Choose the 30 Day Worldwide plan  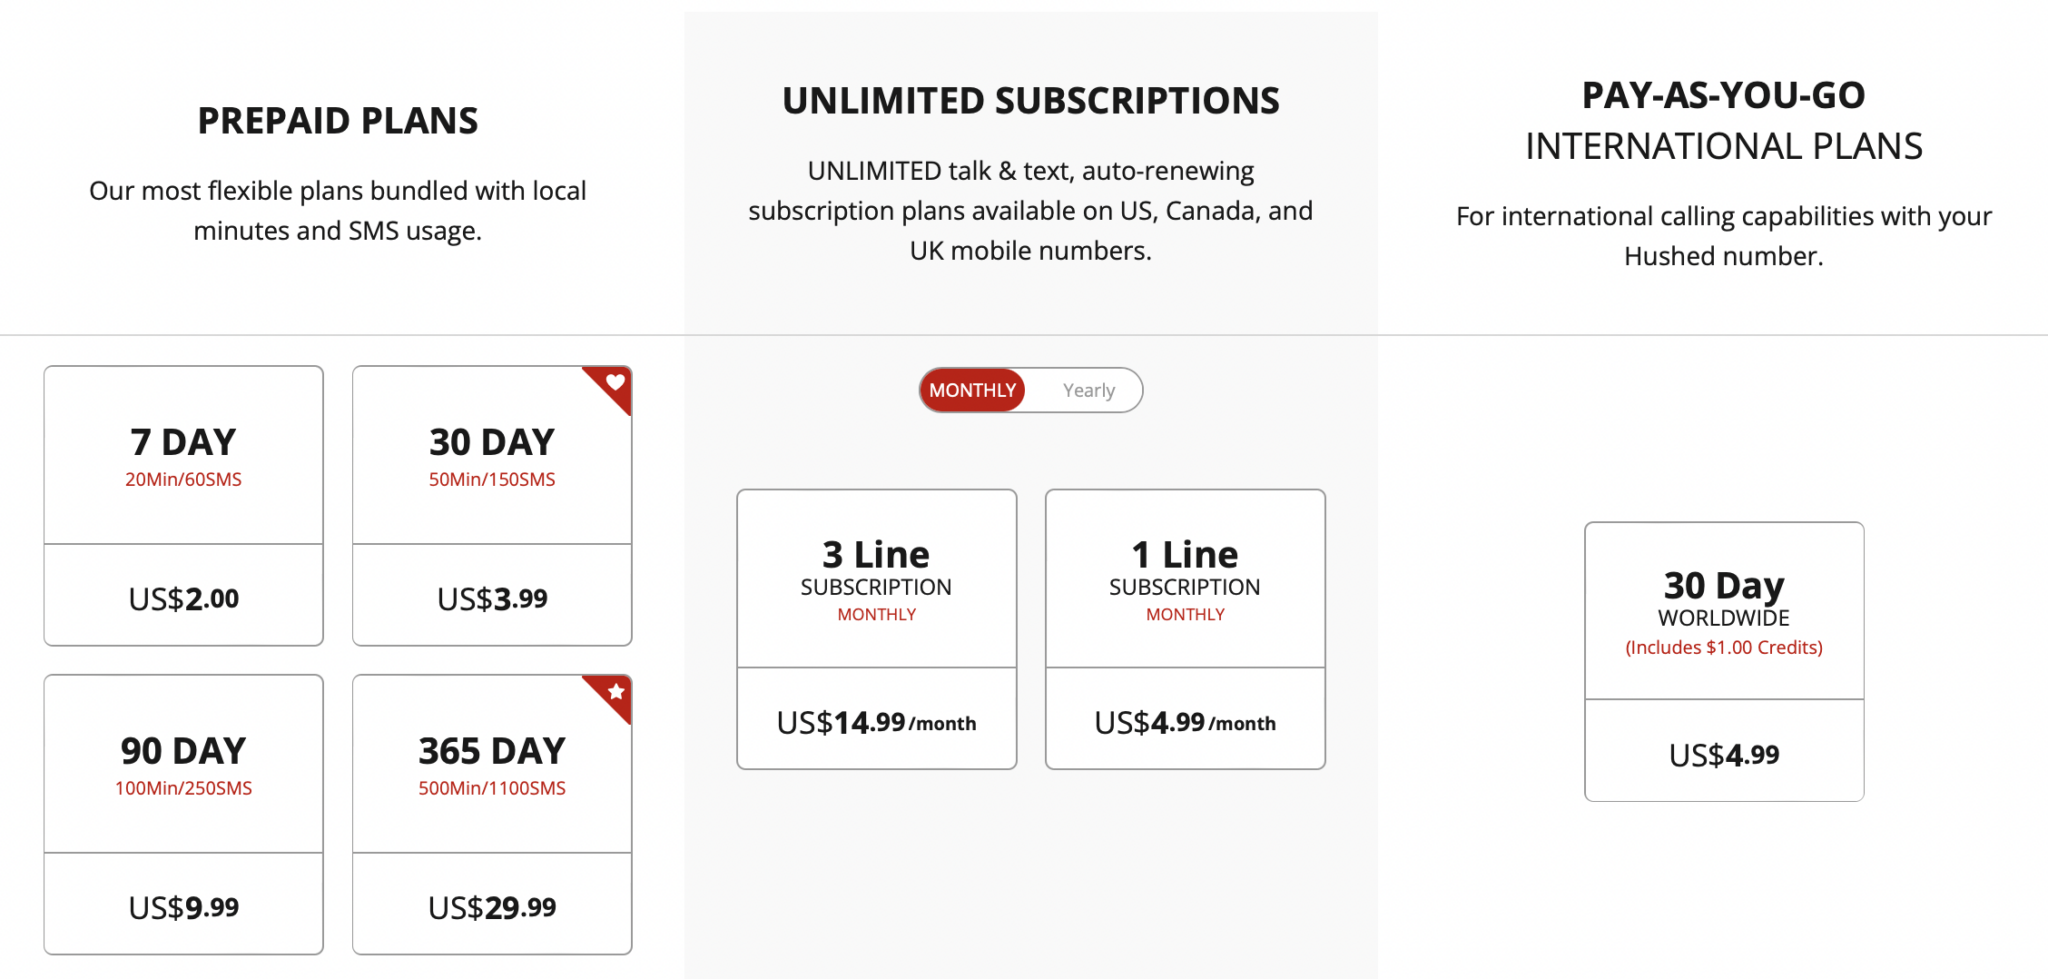1724,611
